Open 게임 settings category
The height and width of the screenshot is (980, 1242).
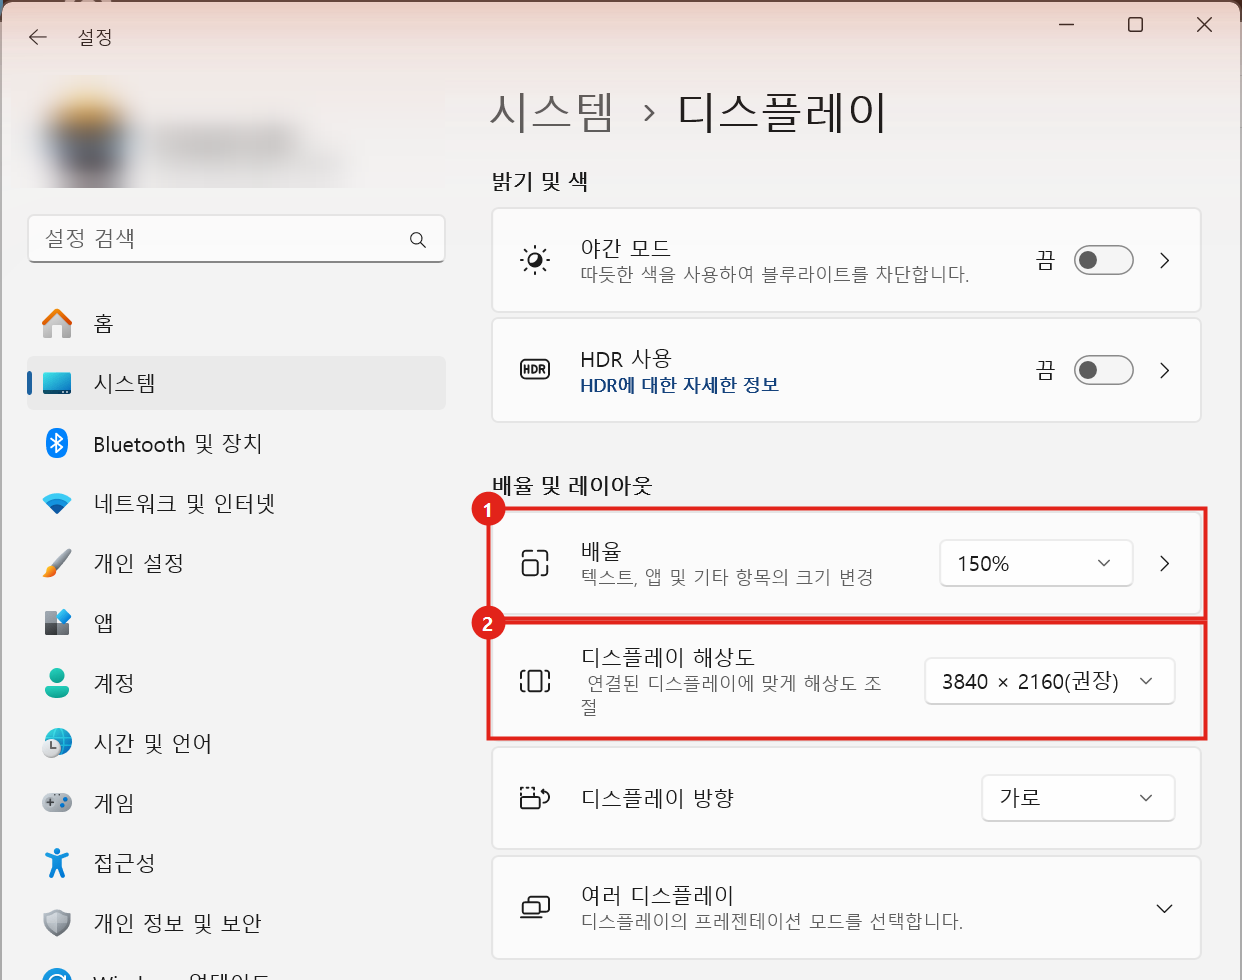(x=236, y=803)
